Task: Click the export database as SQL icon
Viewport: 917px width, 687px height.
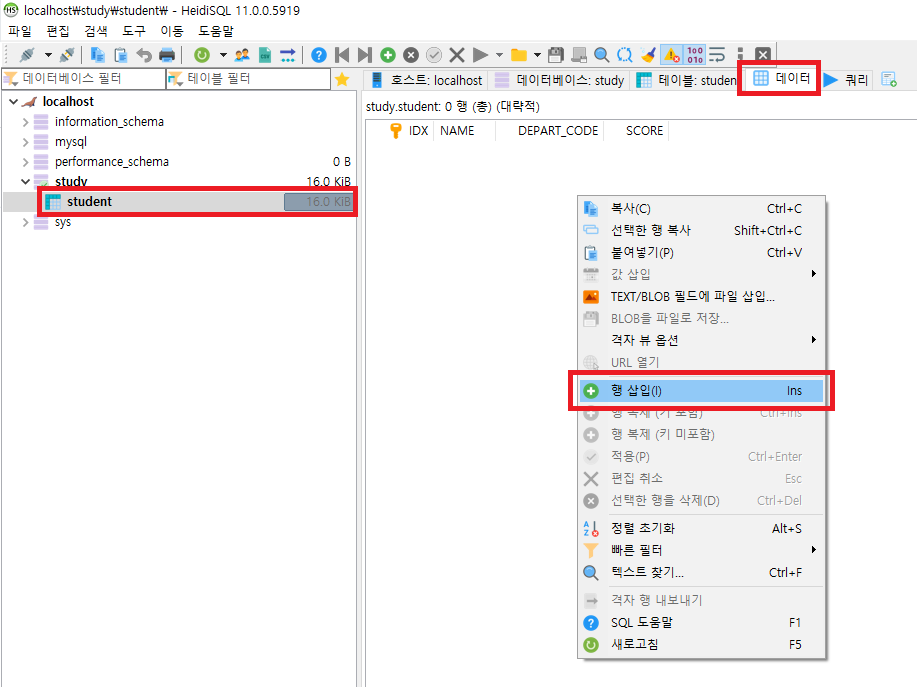Action: click(288, 55)
